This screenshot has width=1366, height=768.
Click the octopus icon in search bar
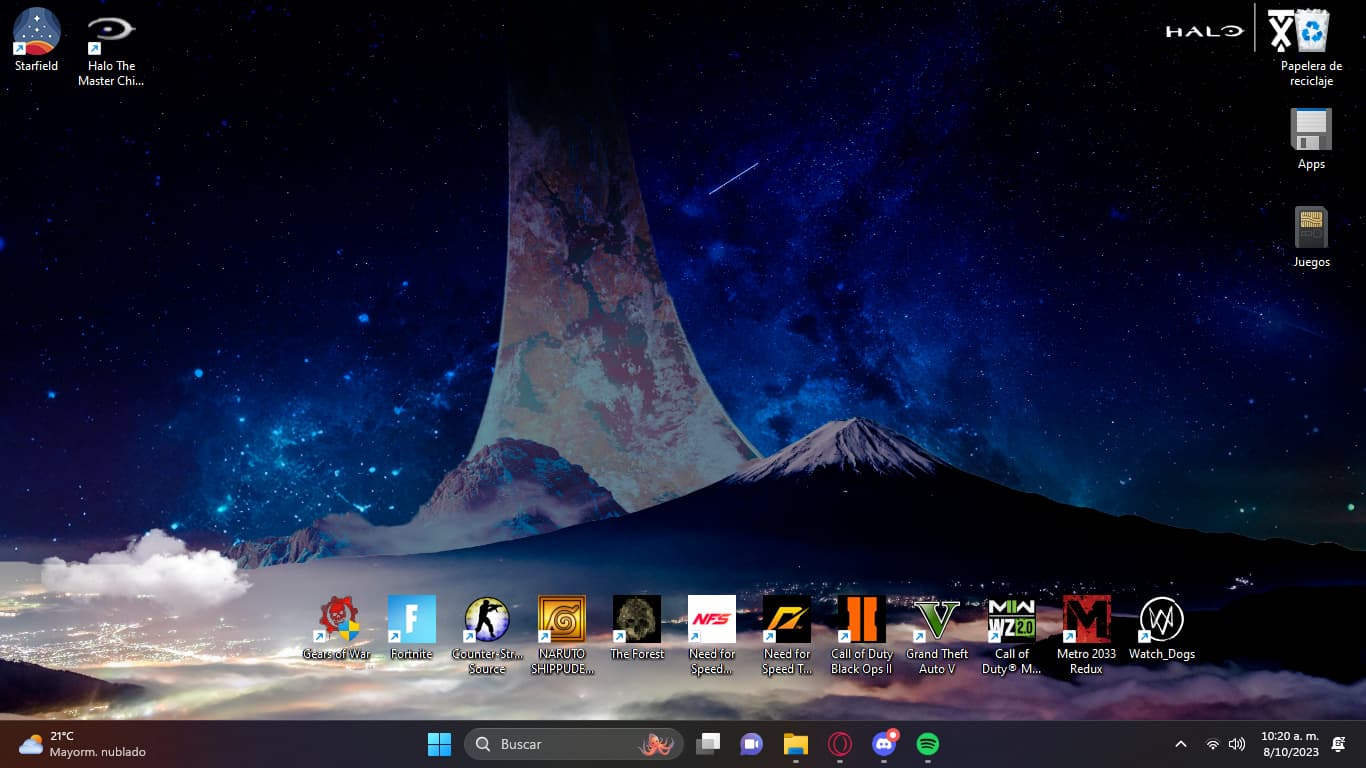coord(656,744)
